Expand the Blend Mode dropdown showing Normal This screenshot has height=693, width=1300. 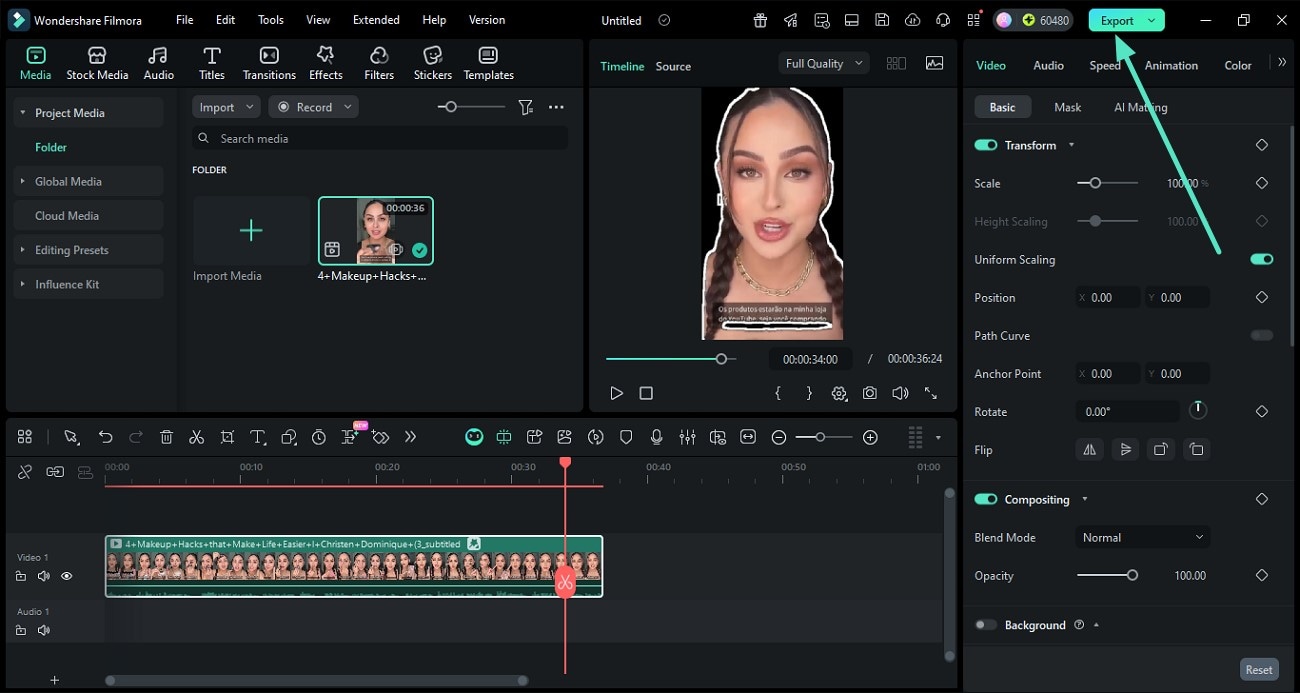coord(1142,537)
